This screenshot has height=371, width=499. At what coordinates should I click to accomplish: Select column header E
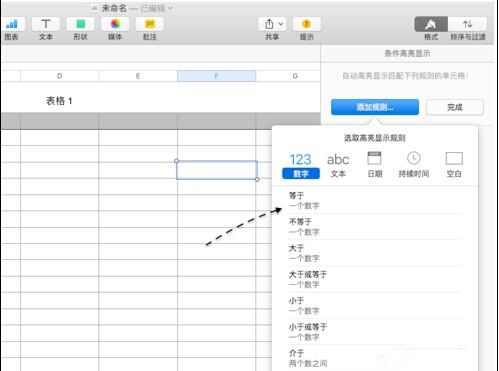138,76
